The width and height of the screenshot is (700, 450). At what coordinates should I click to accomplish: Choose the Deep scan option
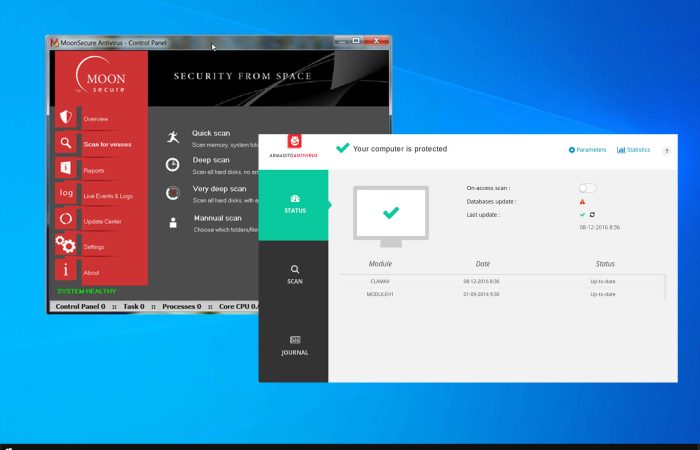coord(211,160)
